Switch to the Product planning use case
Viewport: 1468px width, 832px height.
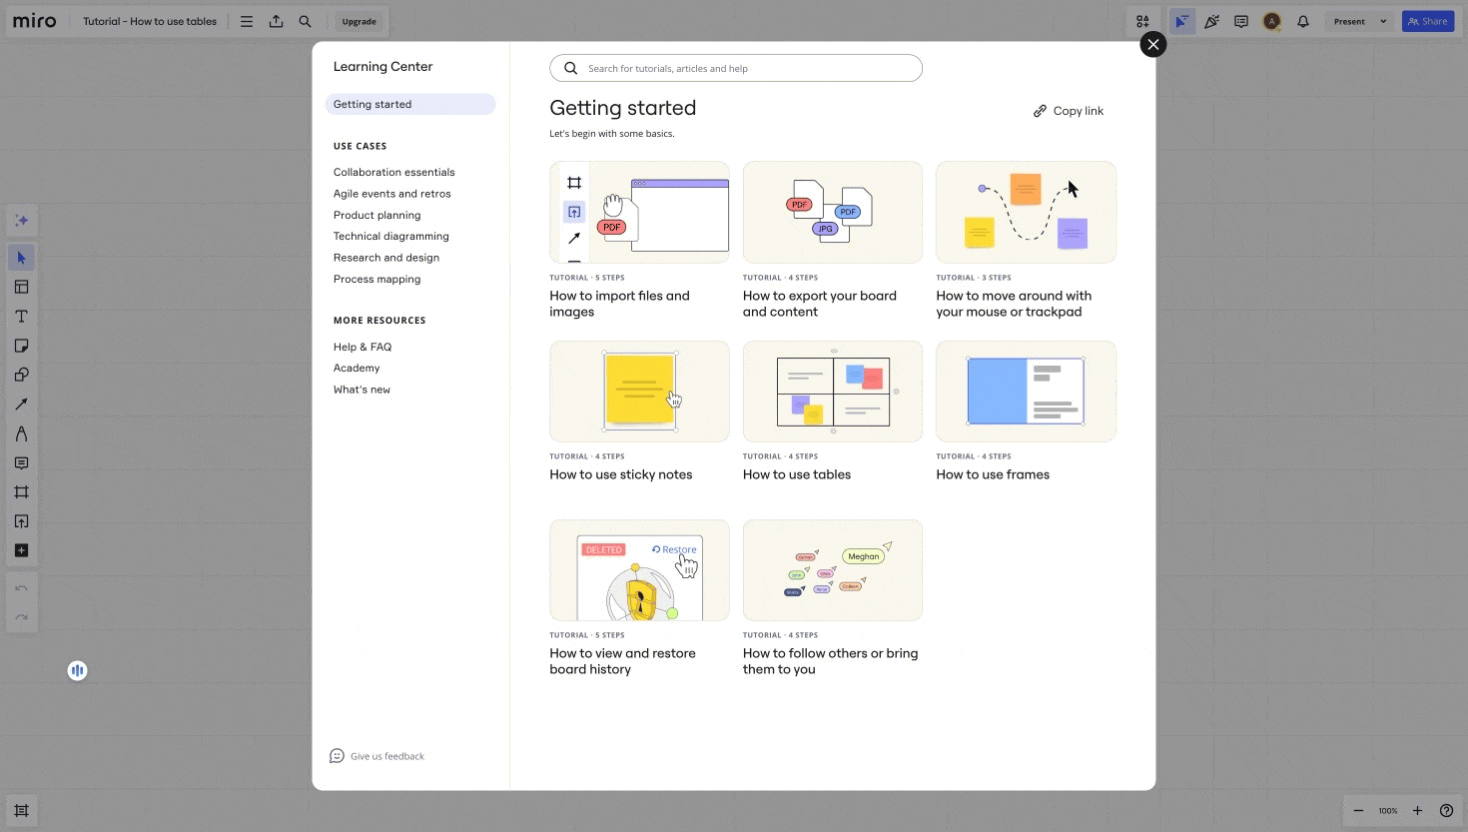coord(377,214)
